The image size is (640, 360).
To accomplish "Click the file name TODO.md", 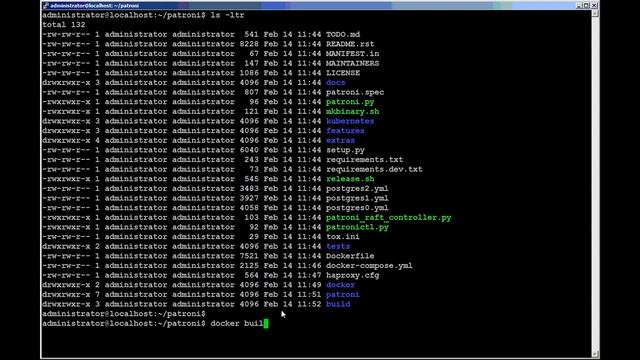I will pos(343,35).
